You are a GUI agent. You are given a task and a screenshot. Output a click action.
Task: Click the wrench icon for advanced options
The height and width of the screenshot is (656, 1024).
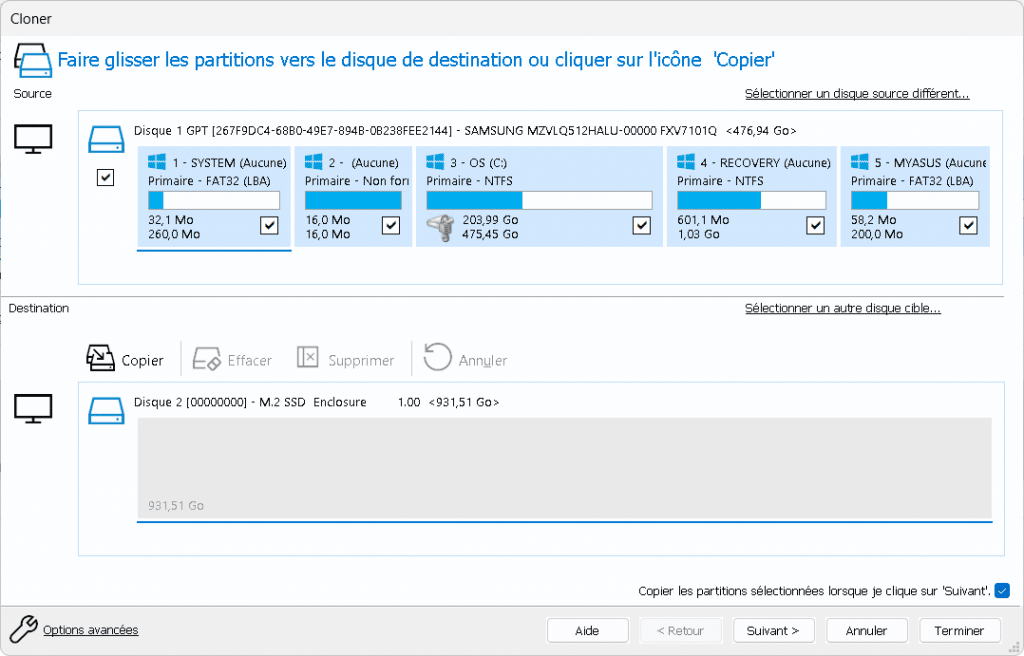22,629
